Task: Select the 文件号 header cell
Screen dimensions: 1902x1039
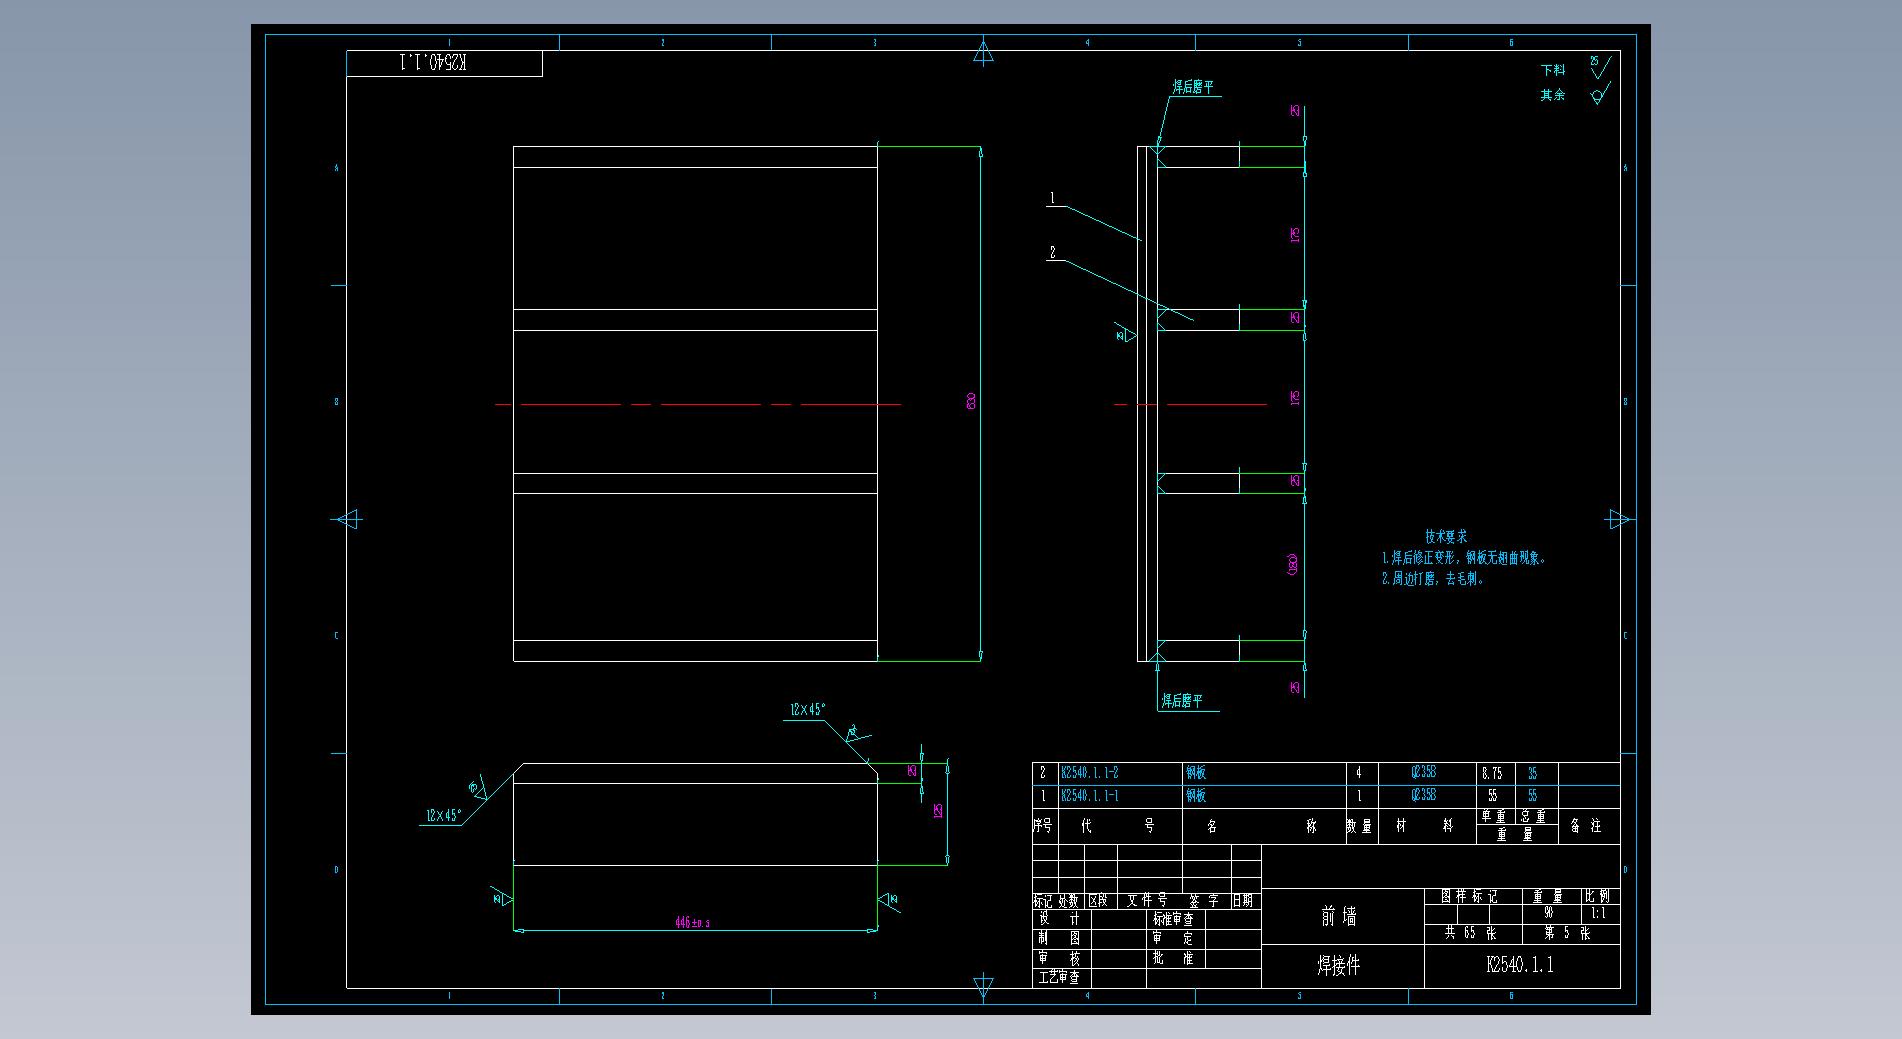Action: click(1146, 900)
